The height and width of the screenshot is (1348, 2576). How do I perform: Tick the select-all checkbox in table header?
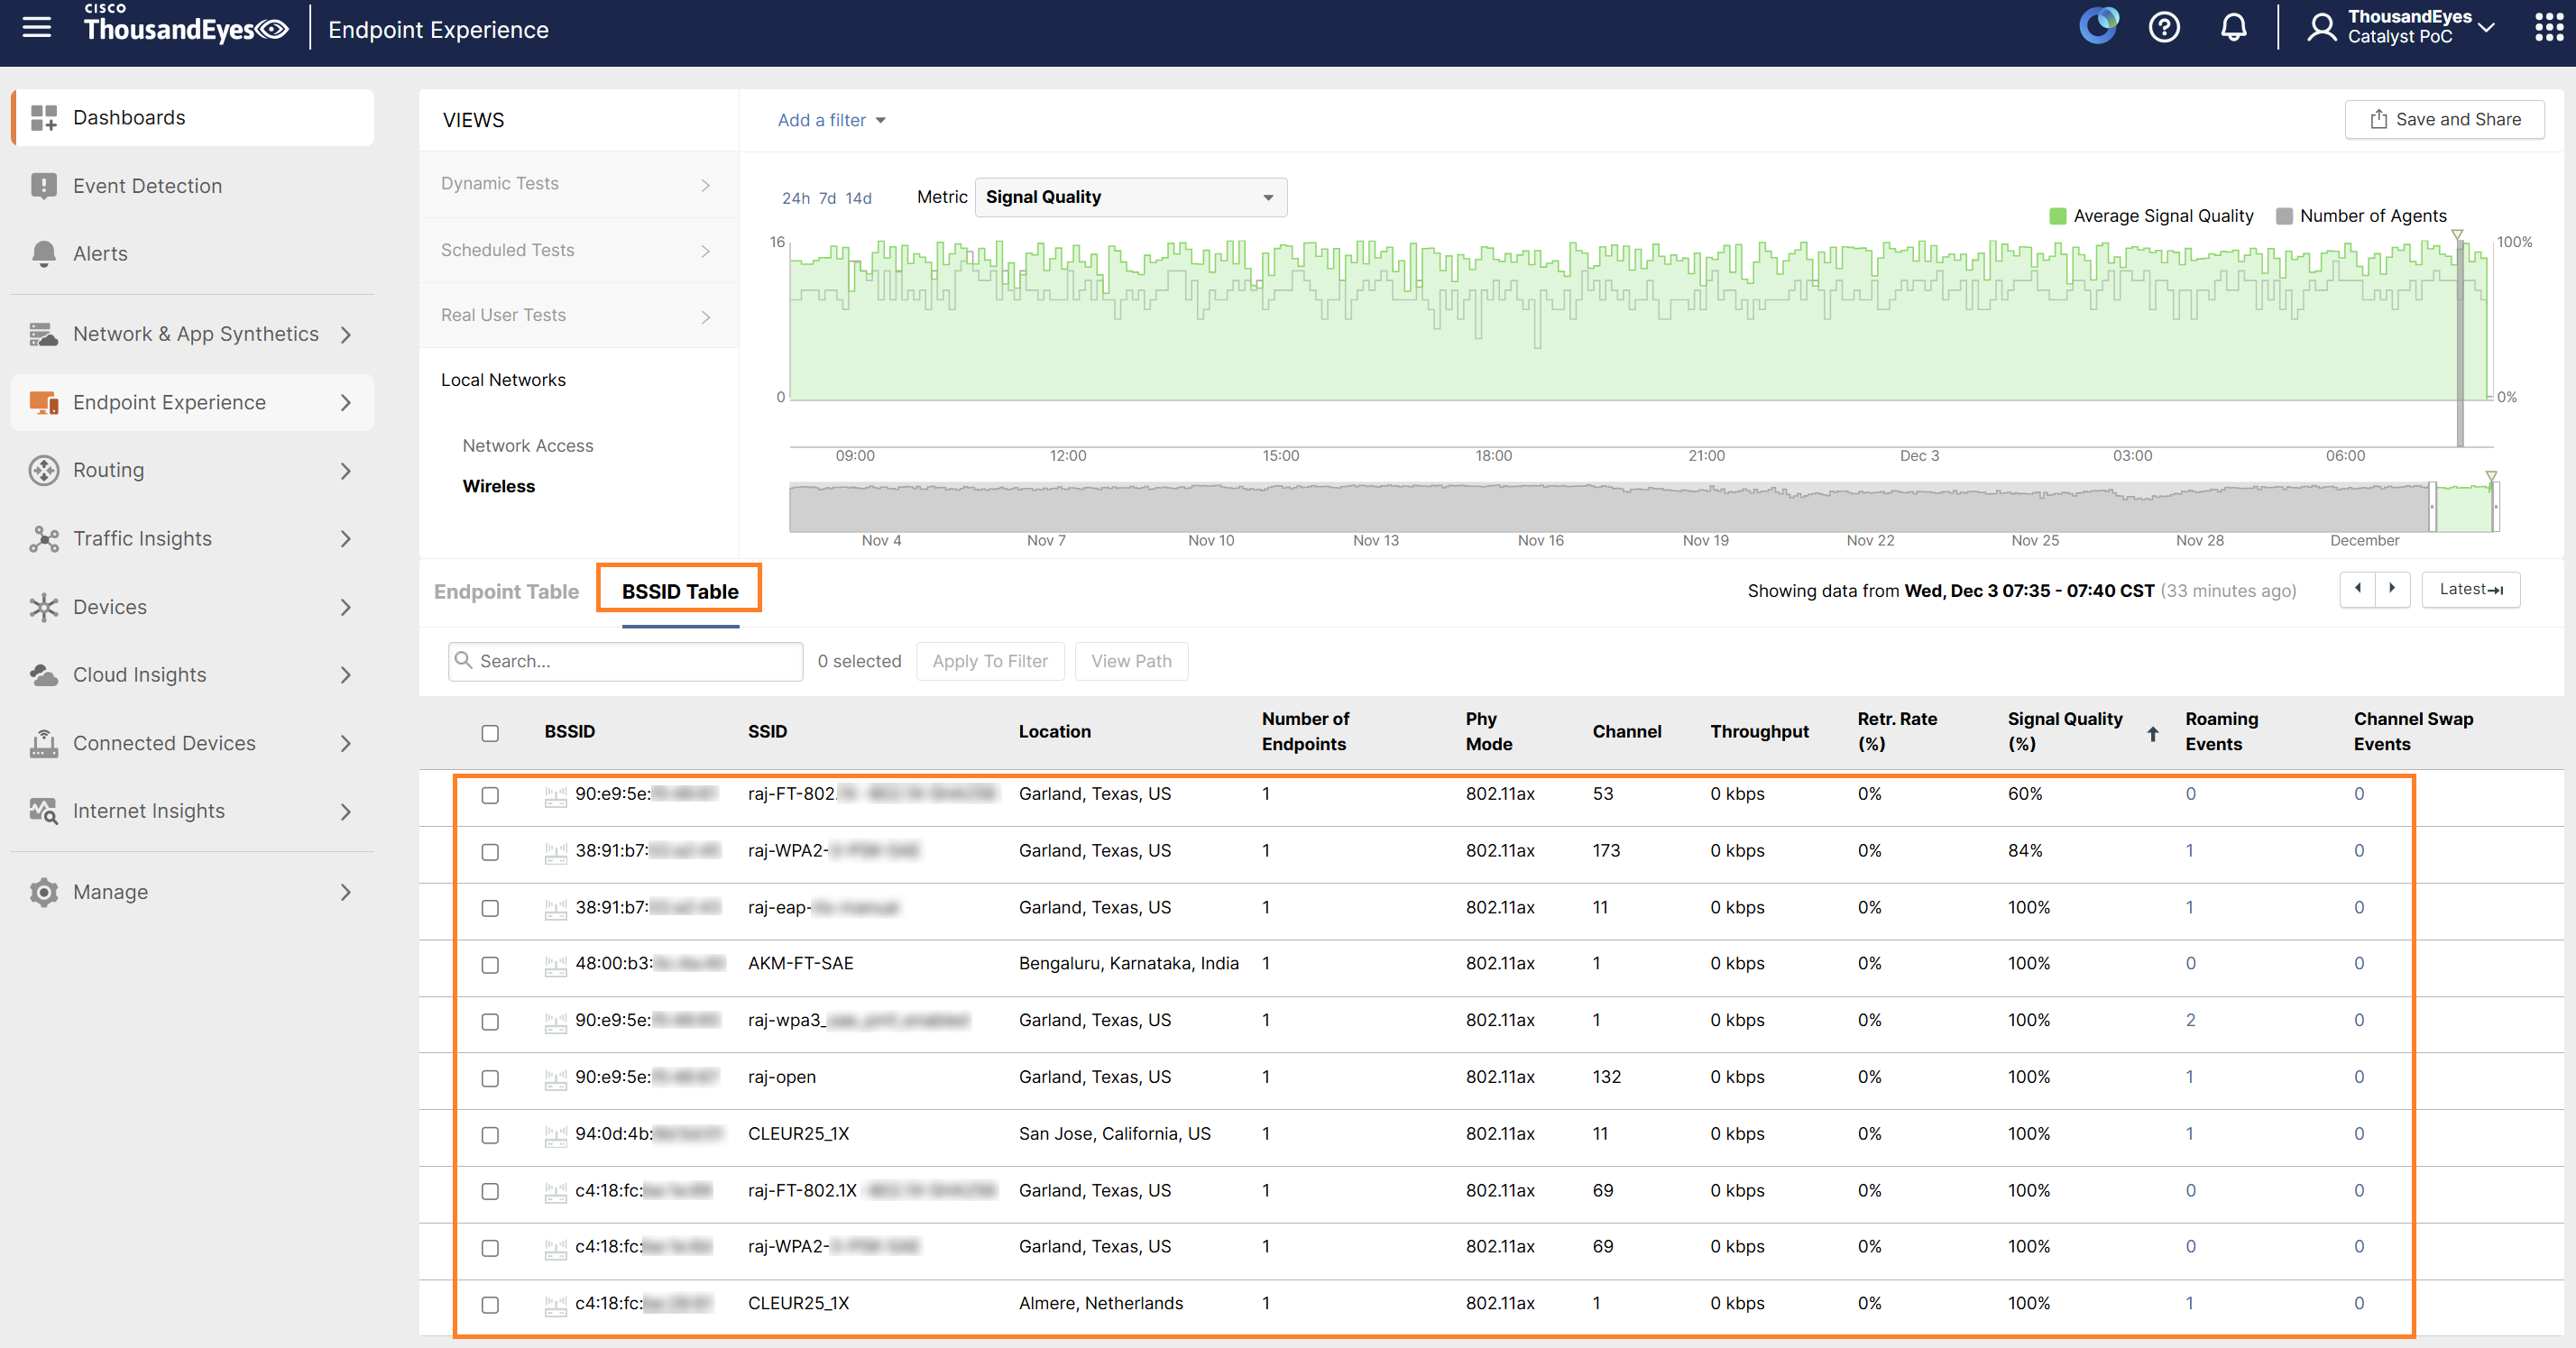click(x=490, y=733)
